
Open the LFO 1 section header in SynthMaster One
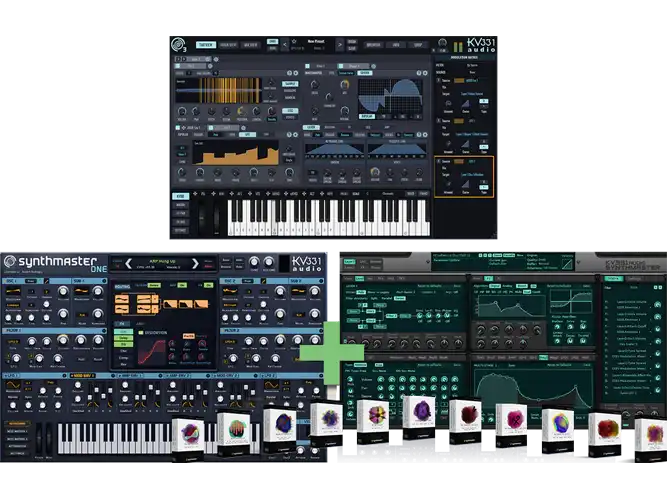(34, 376)
